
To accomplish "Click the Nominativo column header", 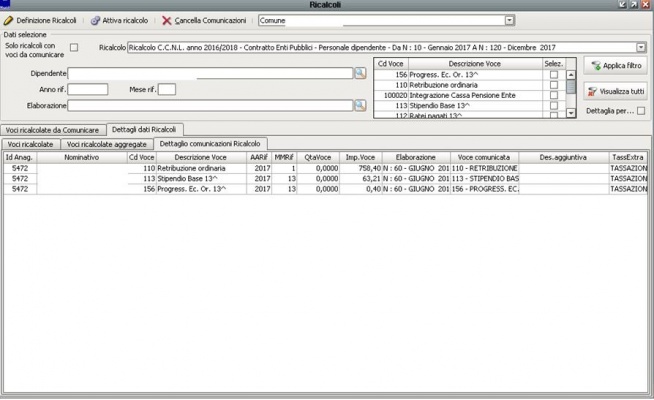I will click(x=82, y=157).
